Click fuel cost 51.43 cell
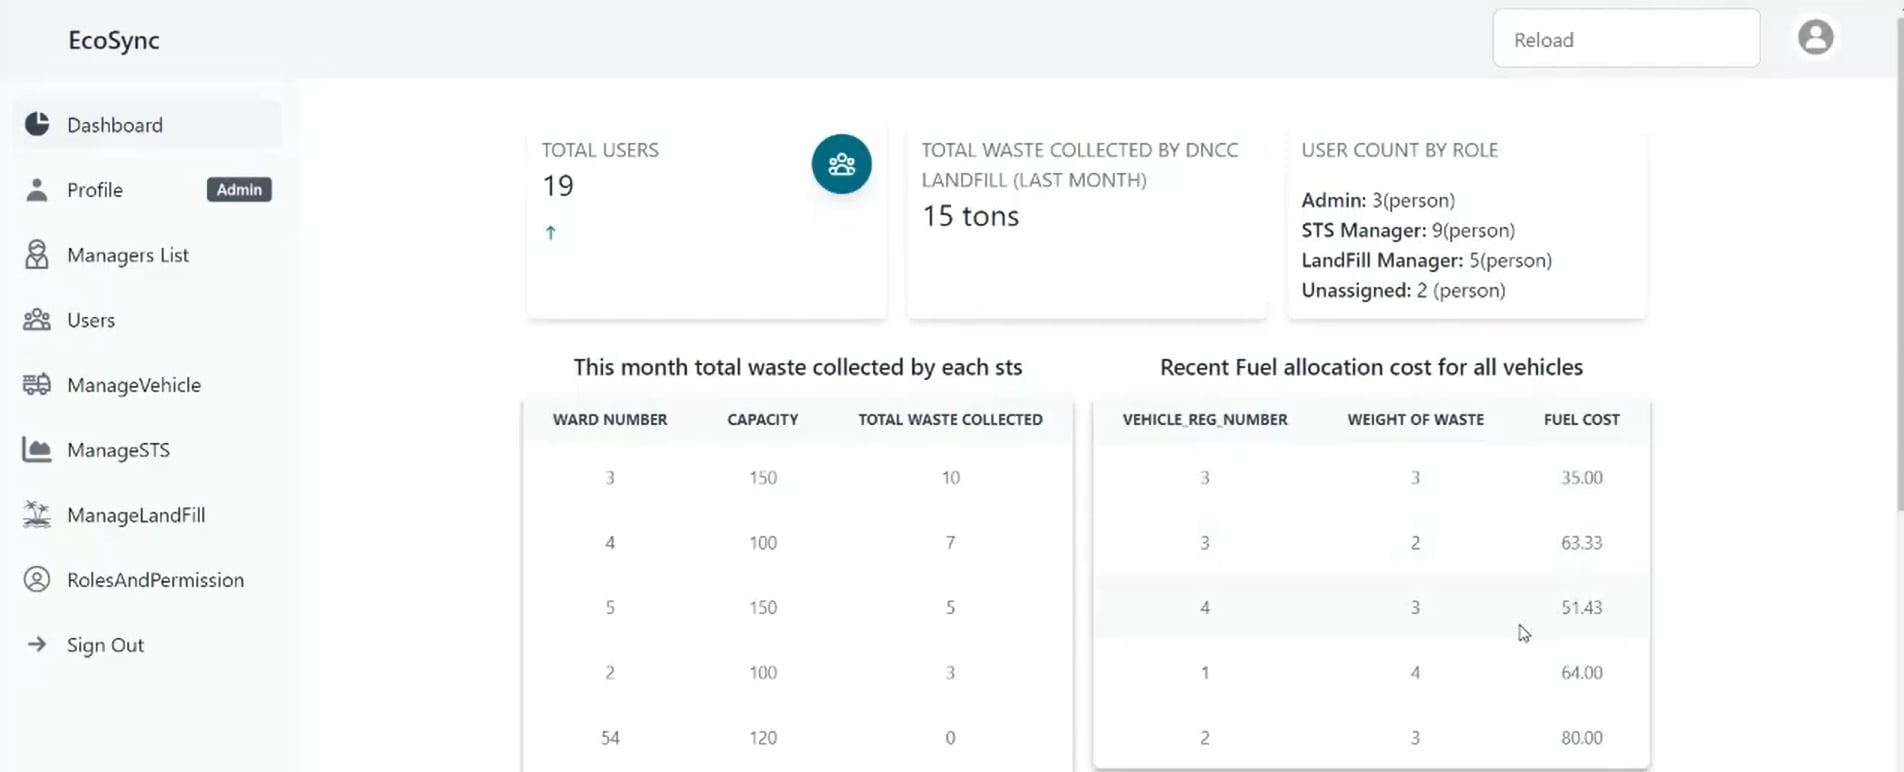This screenshot has width=1904, height=772. point(1581,608)
